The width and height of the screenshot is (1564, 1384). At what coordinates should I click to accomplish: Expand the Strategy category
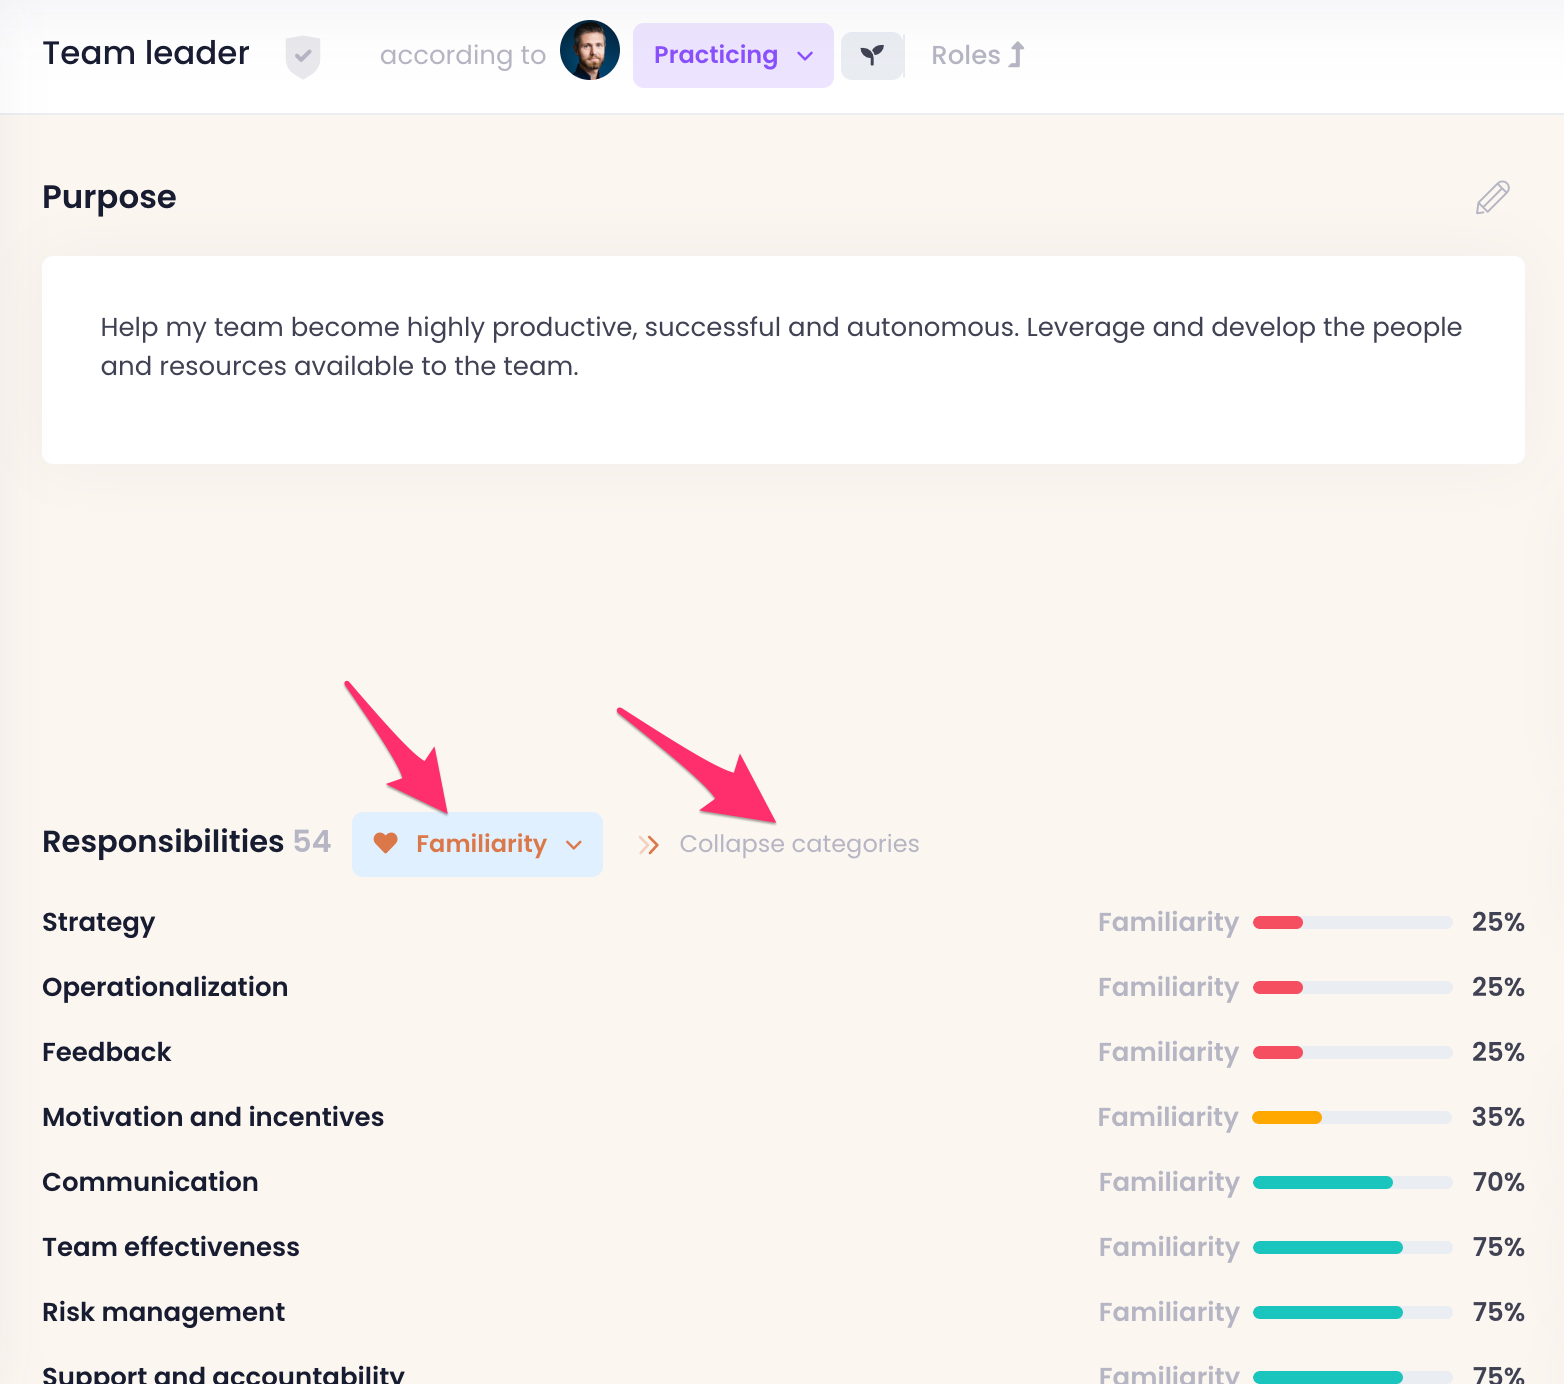[99, 922]
